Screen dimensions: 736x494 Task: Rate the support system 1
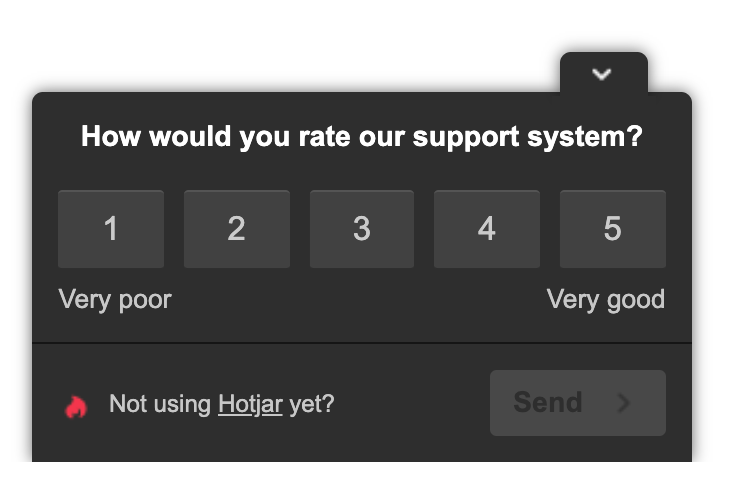(111, 229)
